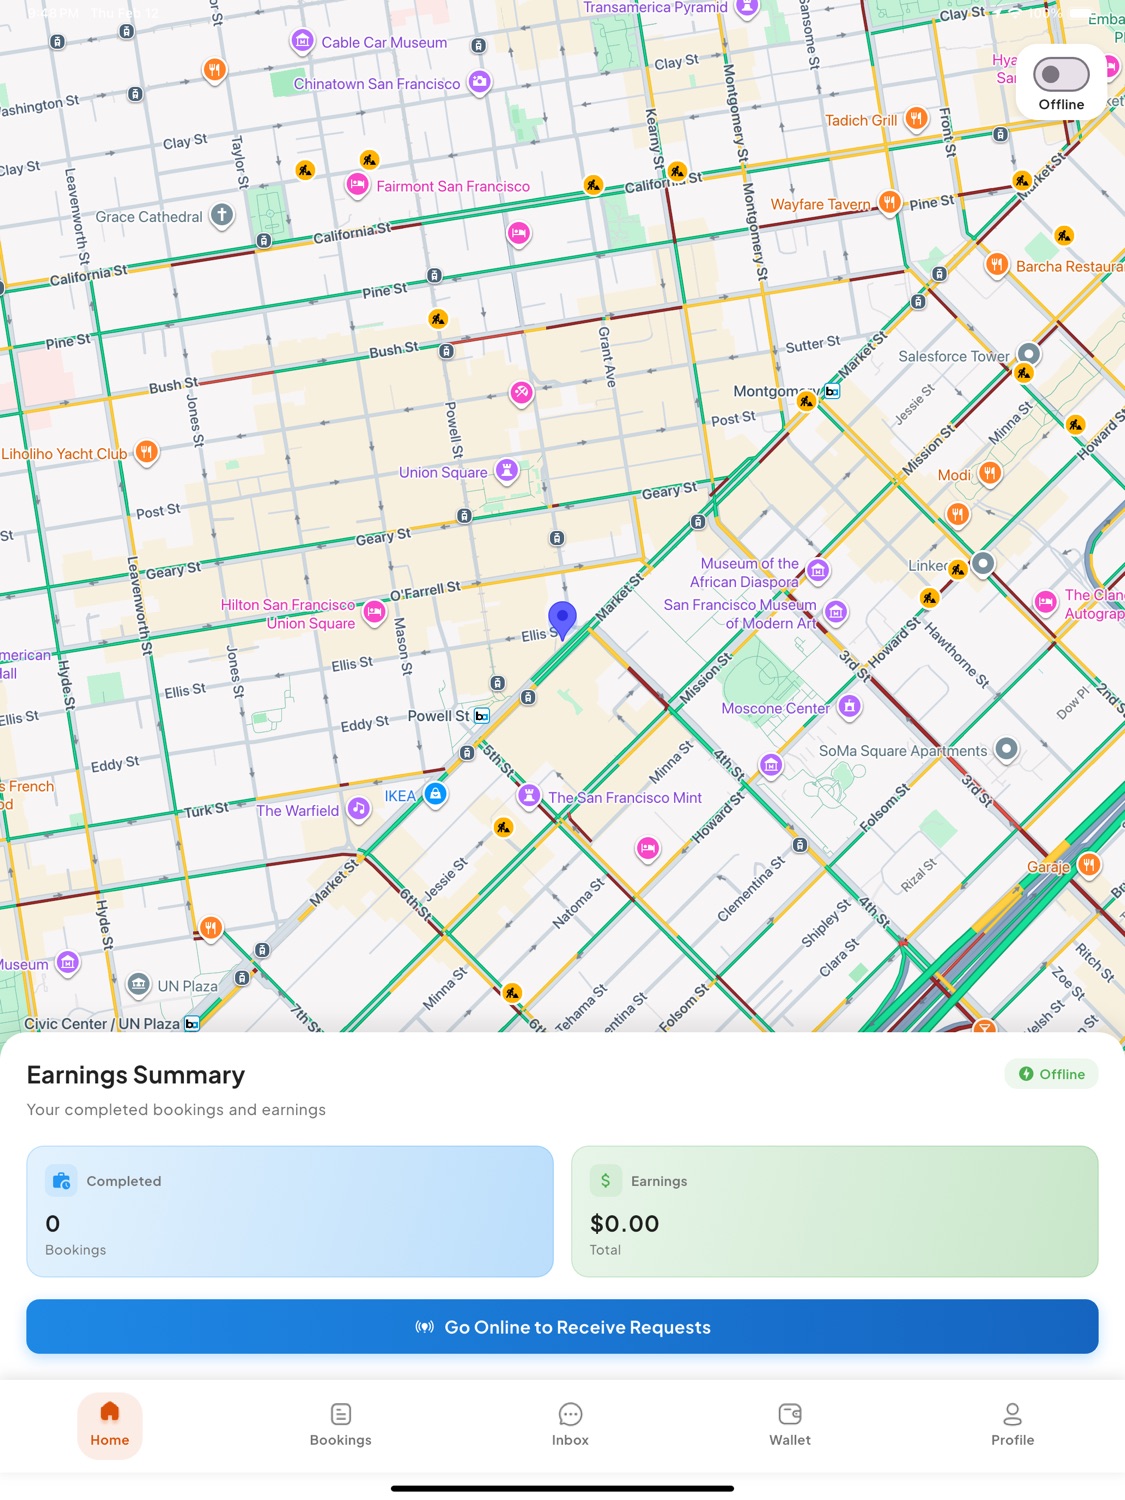Viewport: 1125px width, 1500px height.
Task: Tap Museum of the African Diaspora marker
Action: (x=818, y=570)
